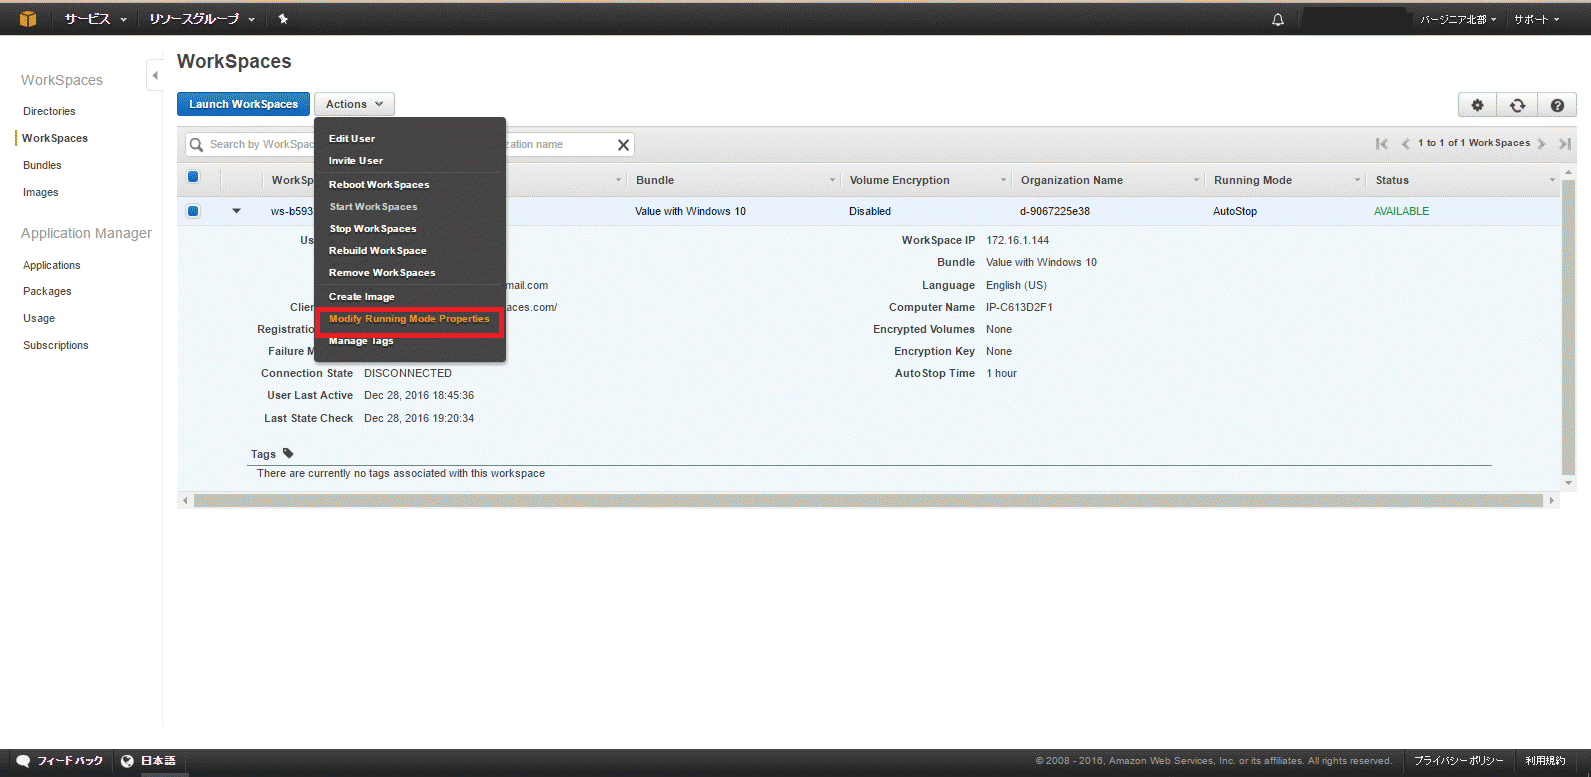Open the help question mark icon

(1557, 105)
